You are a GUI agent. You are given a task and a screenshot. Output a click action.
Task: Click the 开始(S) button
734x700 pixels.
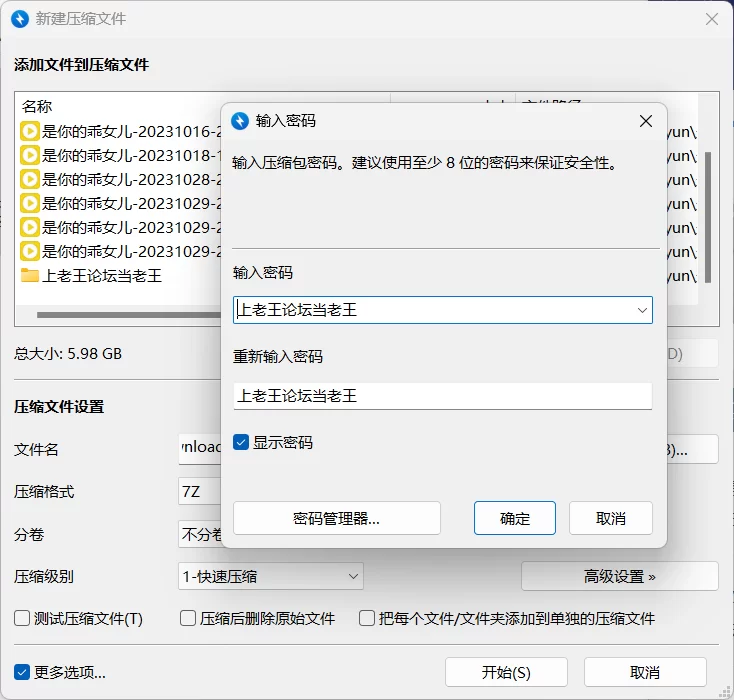(506, 672)
